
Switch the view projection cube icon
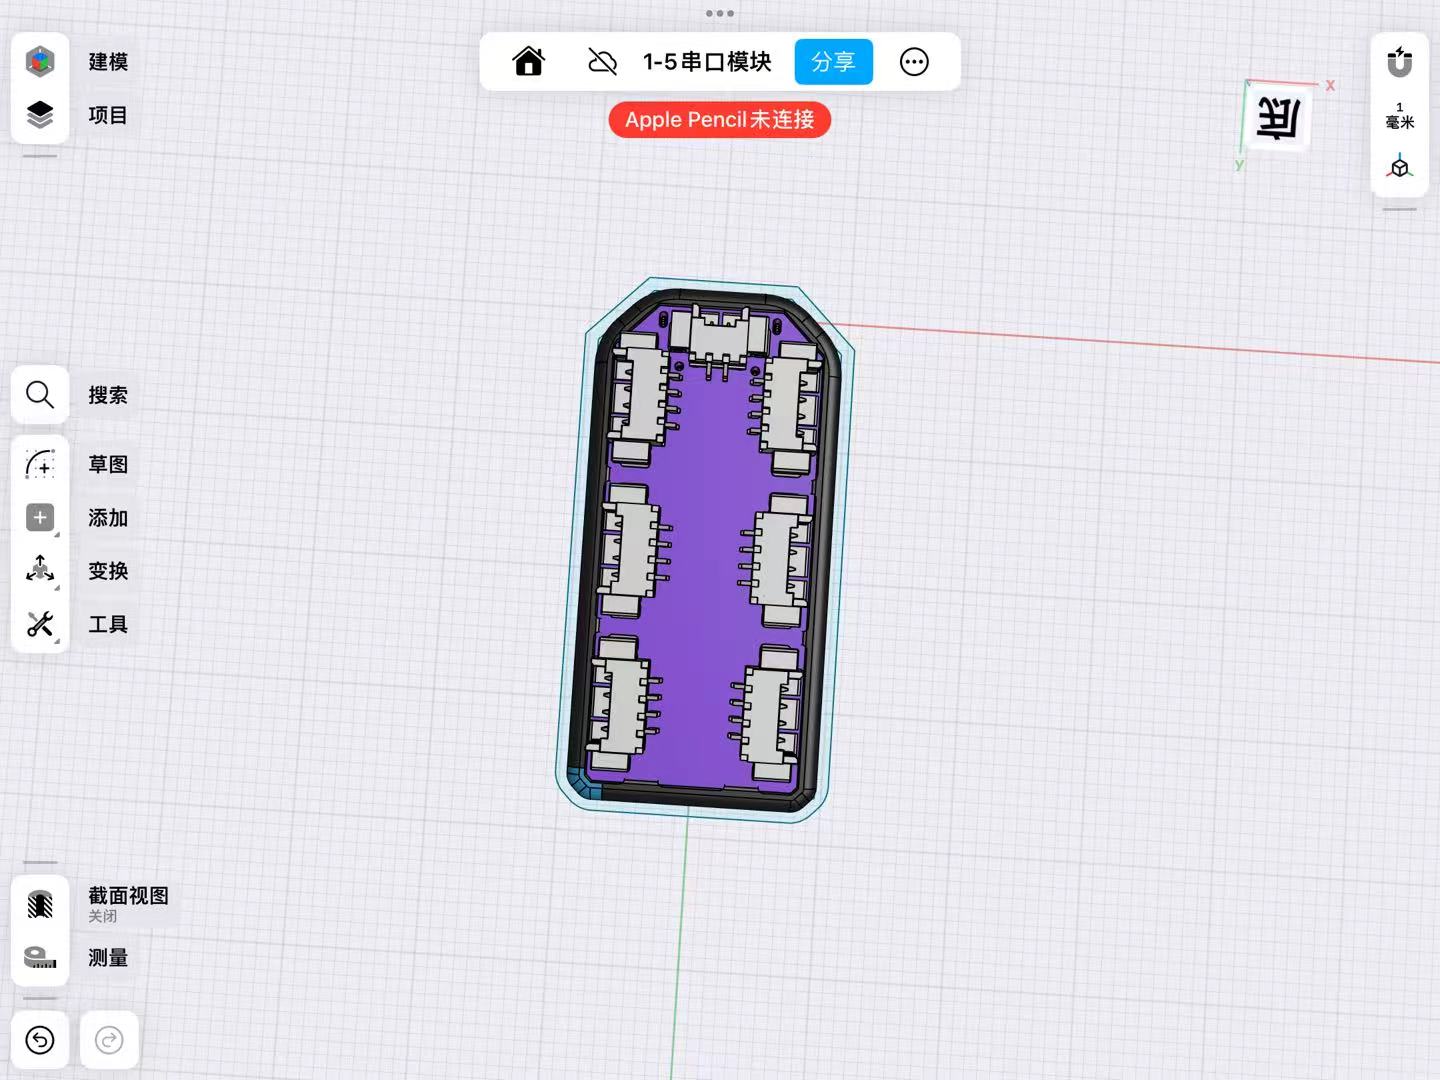click(1399, 167)
